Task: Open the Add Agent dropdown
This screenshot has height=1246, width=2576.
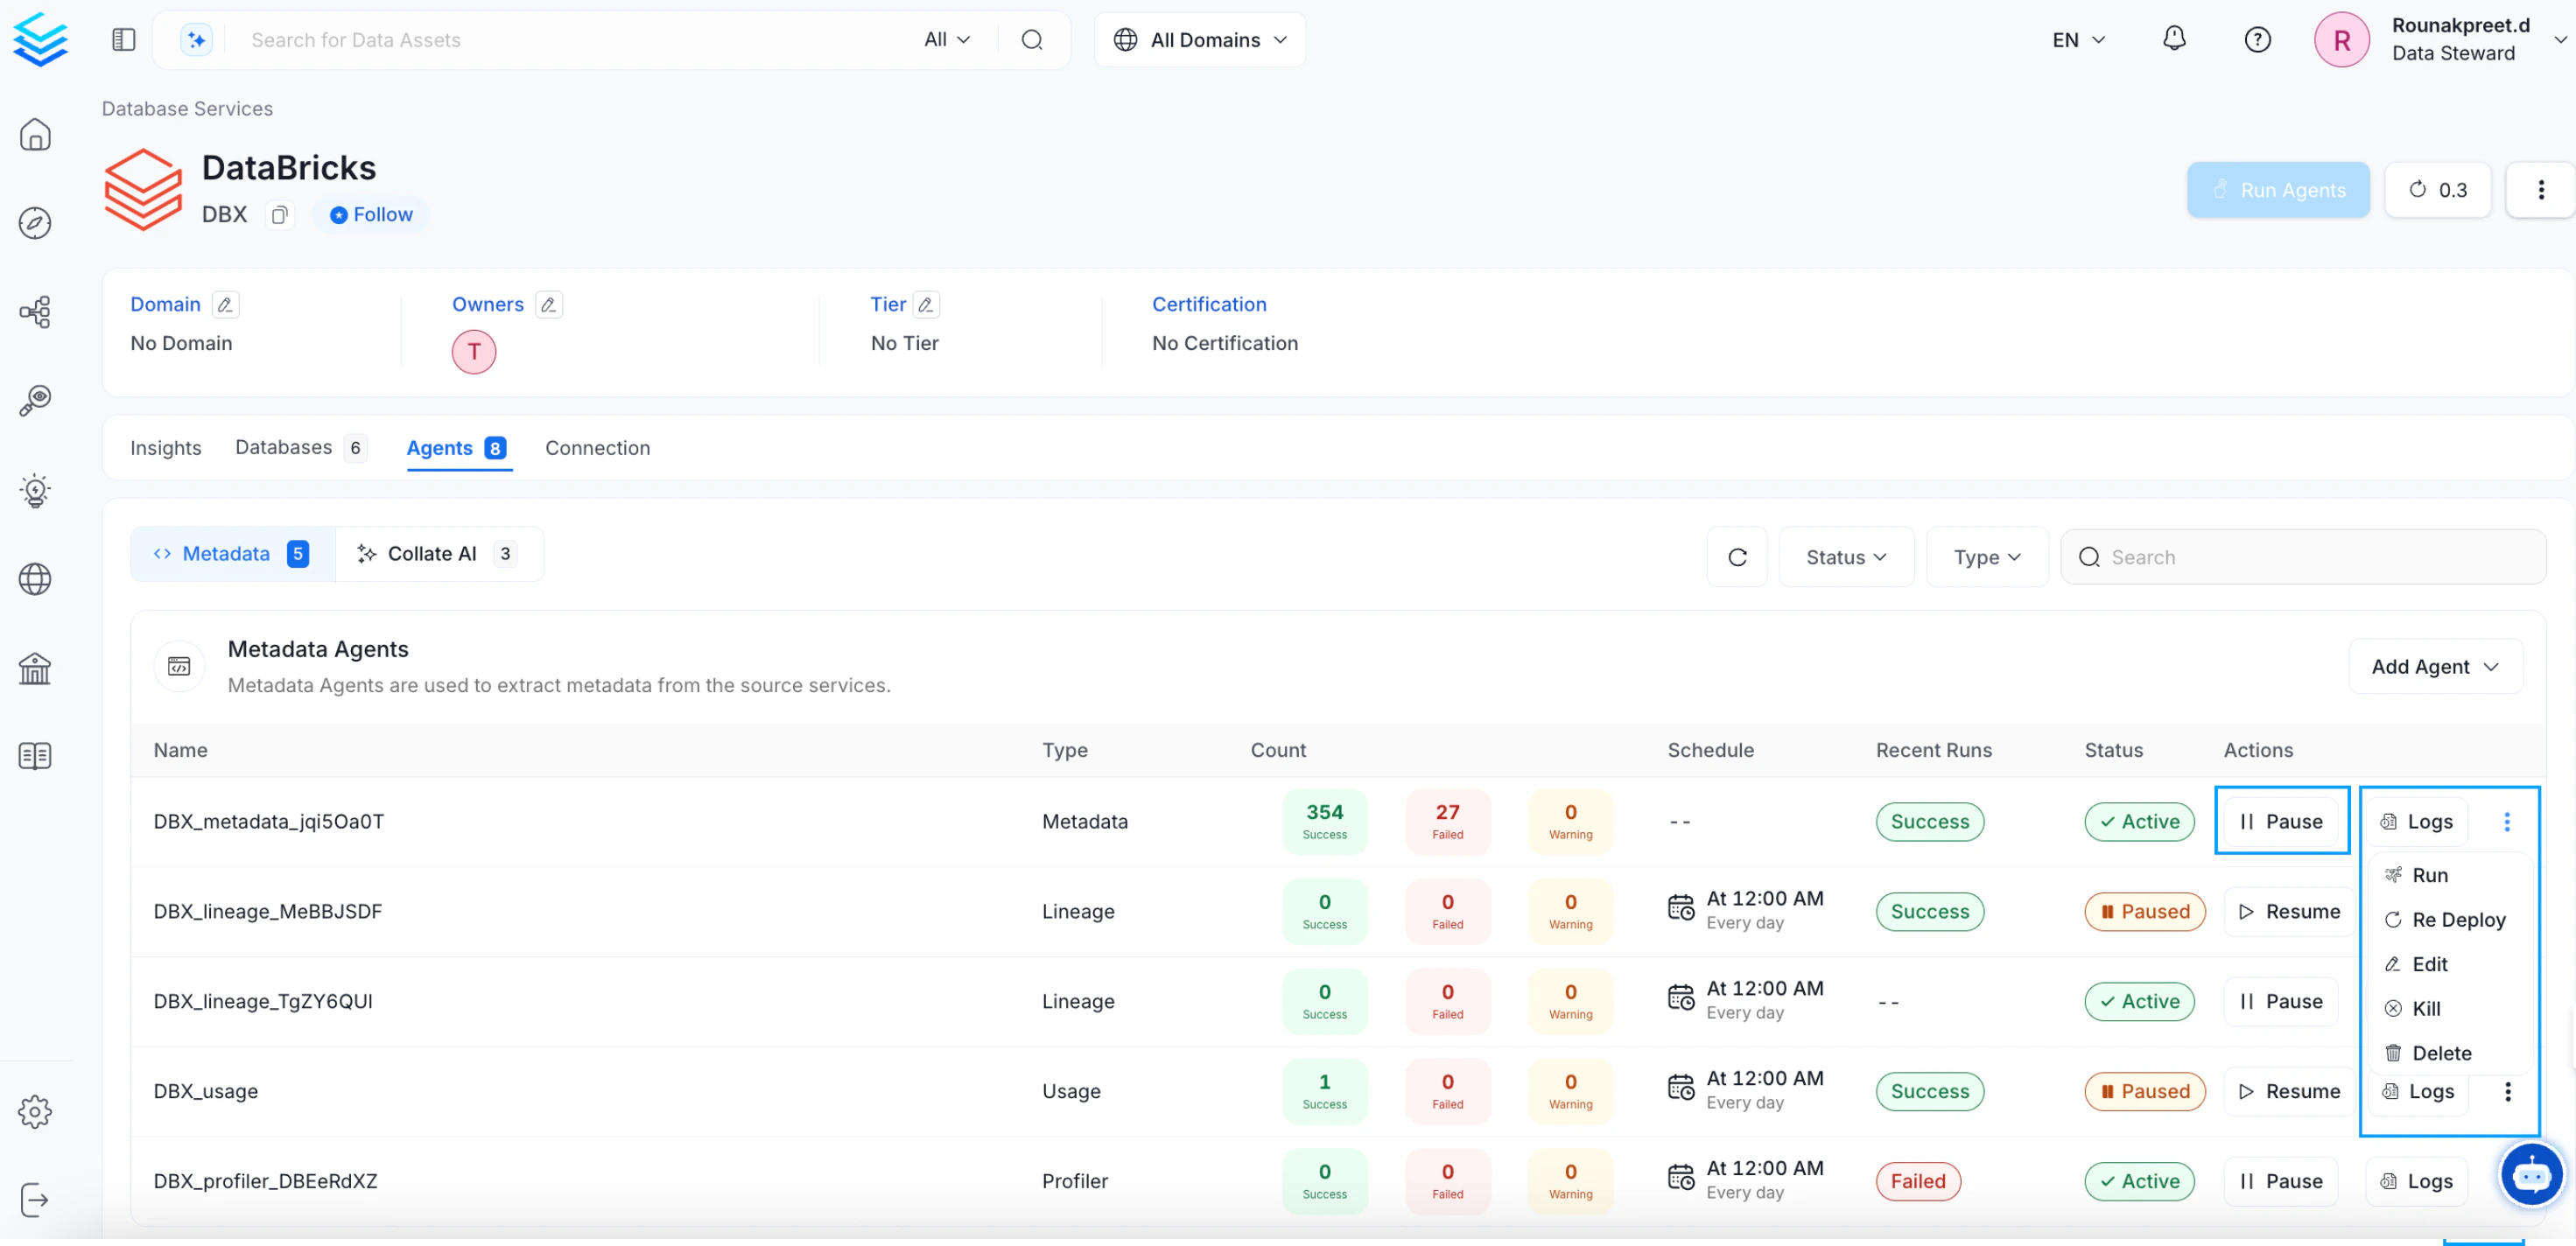Action: 2434,666
